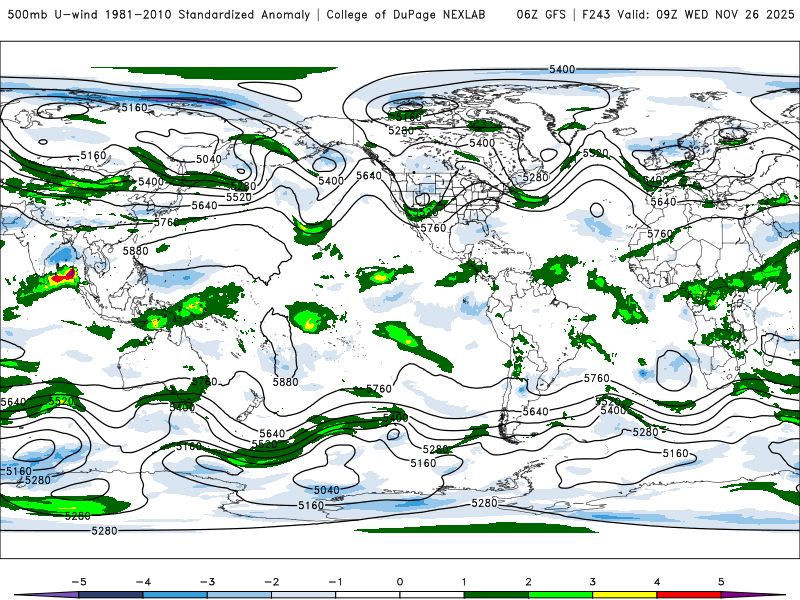Select the yellow 3 to 4 legend swatch
The height and width of the screenshot is (600, 800).
[624, 595]
